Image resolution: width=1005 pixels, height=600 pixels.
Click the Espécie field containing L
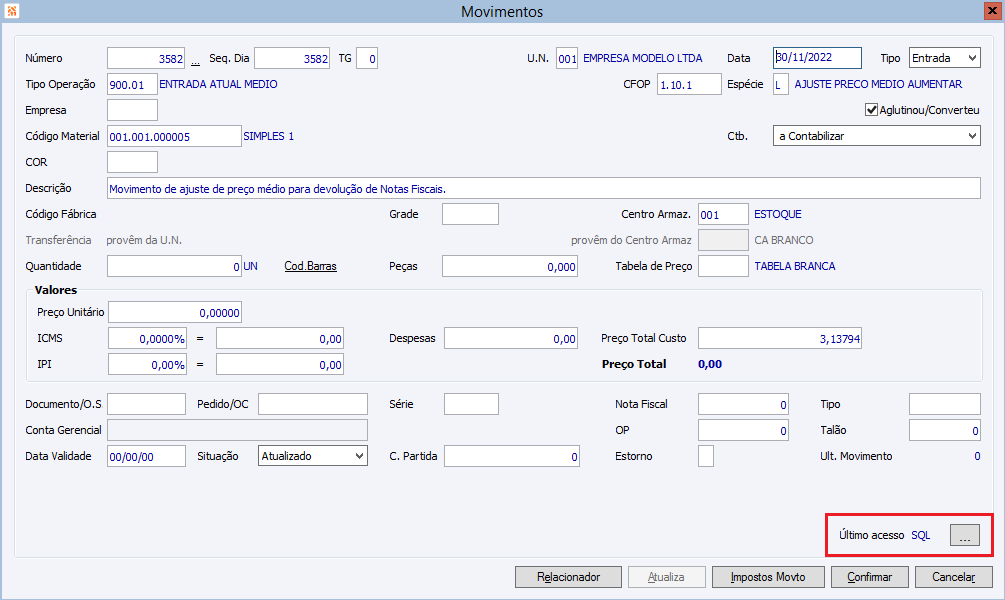click(780, 84)
